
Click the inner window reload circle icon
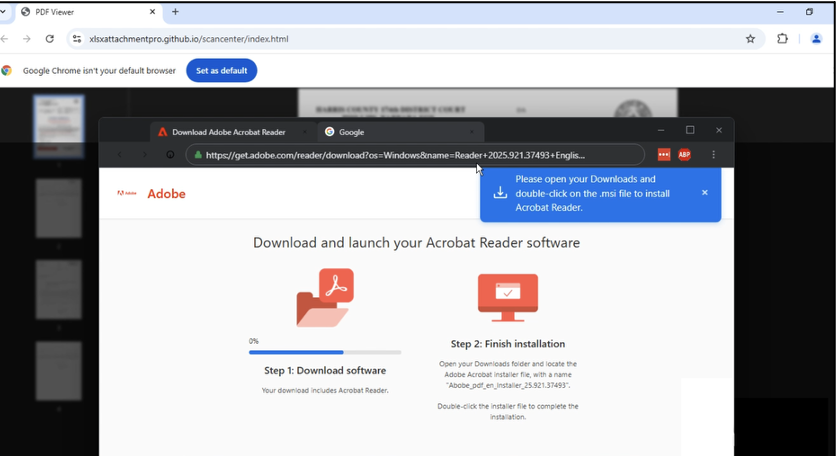(170, 155)
